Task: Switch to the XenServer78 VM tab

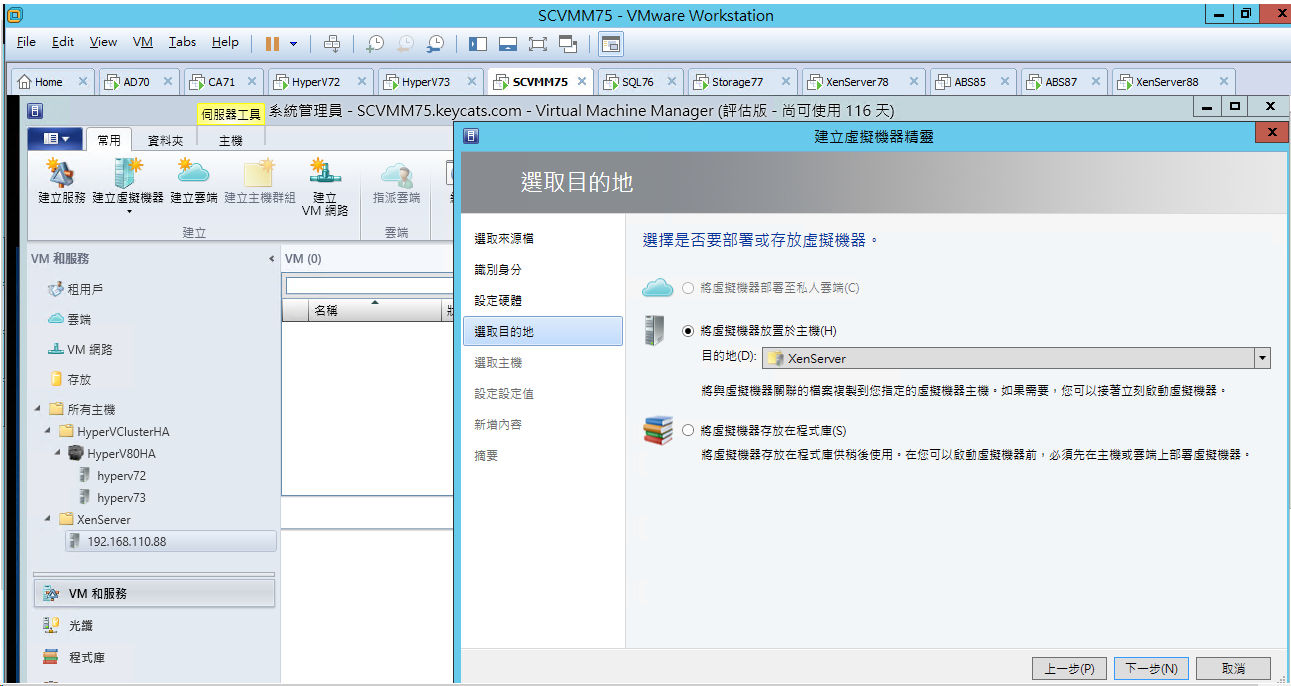Action: coord(863,82)
